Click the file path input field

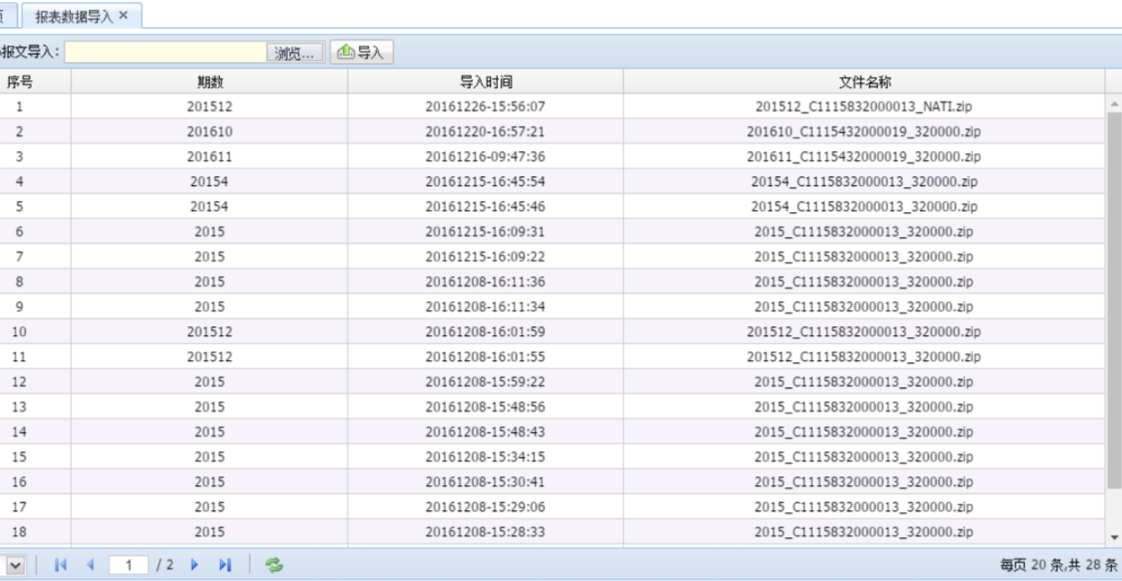[165, 53]
